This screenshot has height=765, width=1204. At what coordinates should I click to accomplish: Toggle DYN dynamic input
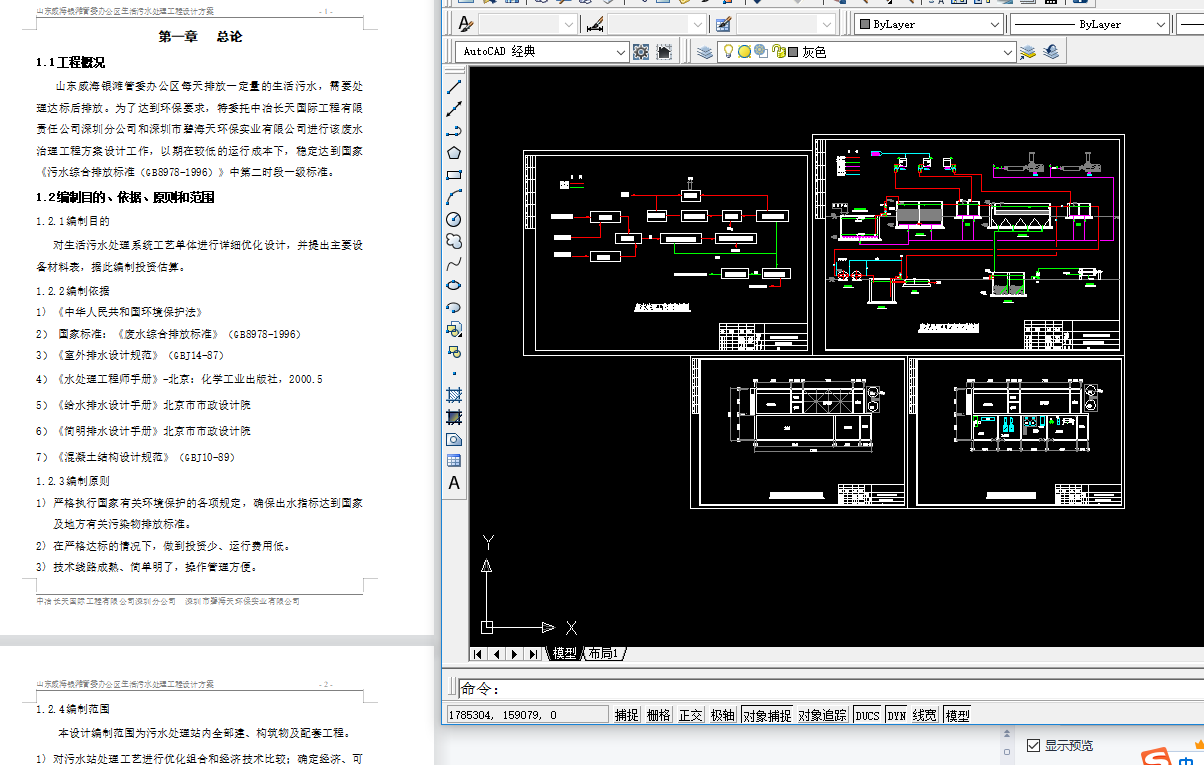(x=896, y=715)
